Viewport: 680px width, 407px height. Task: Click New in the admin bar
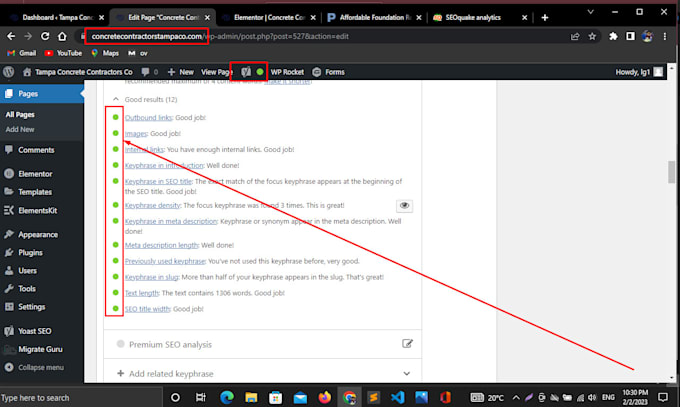pos(181,72)
